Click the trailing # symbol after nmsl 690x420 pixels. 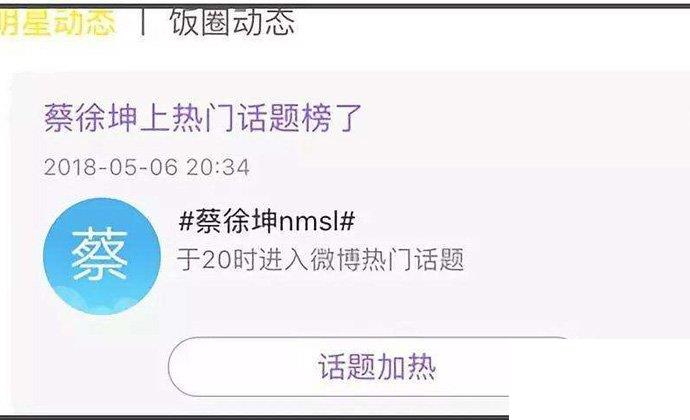tap(348, 220)
